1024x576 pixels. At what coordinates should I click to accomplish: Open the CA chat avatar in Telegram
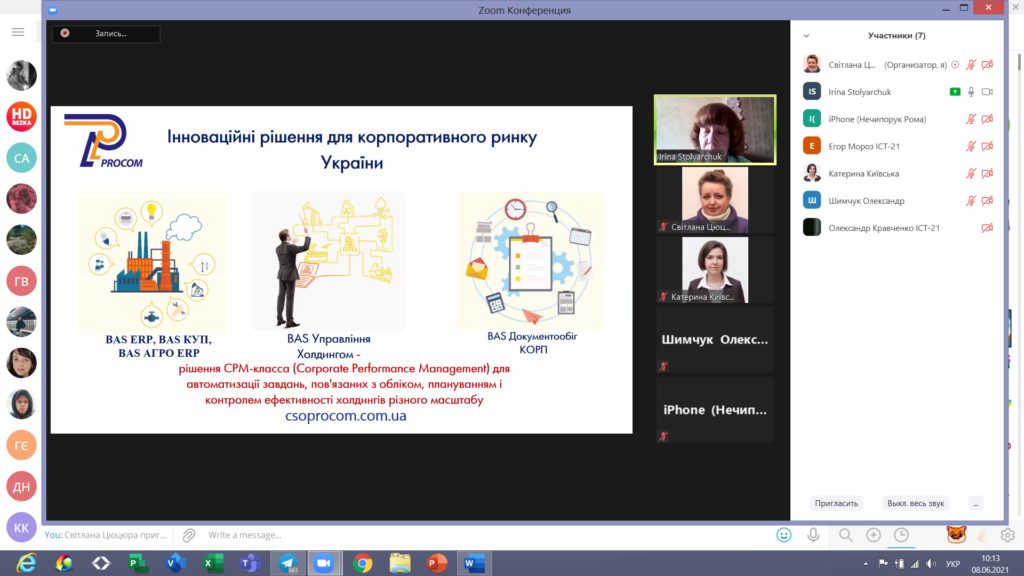22,157
